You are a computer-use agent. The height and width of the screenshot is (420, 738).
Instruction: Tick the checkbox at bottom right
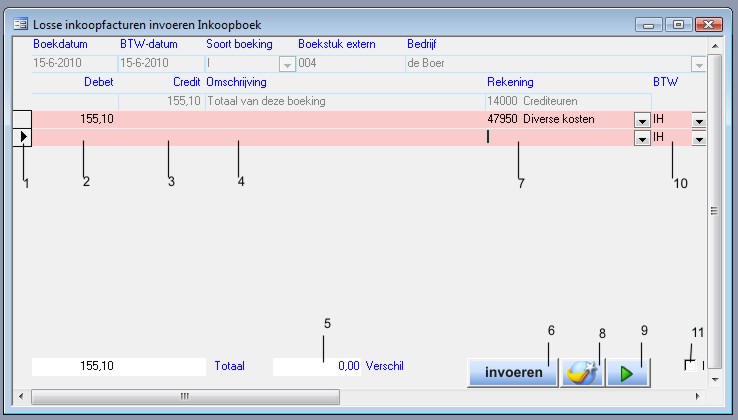(691, 366)
